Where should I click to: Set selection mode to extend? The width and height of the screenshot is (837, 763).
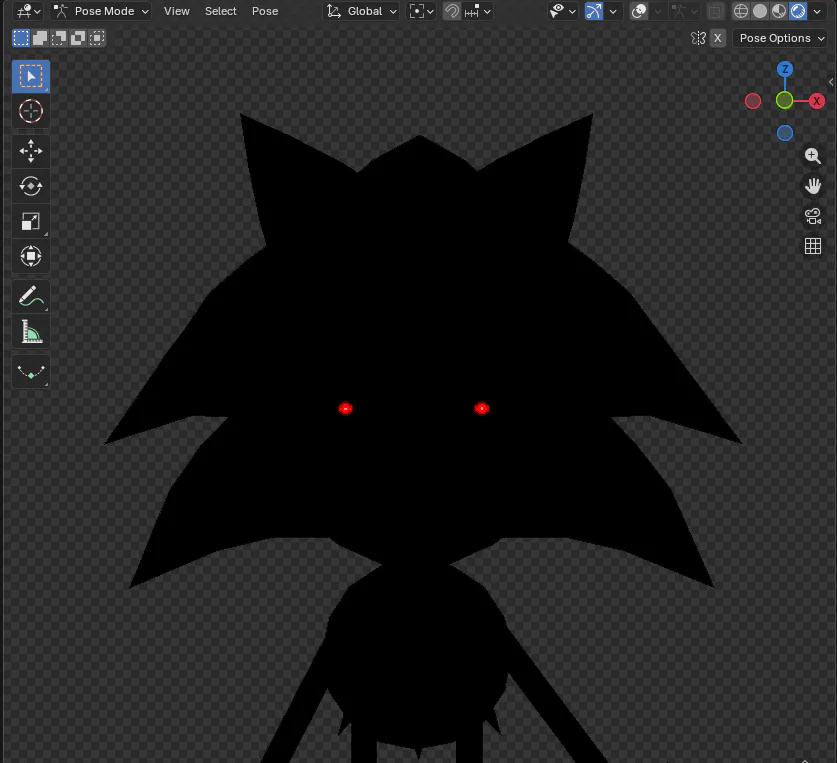pos(40,38)
